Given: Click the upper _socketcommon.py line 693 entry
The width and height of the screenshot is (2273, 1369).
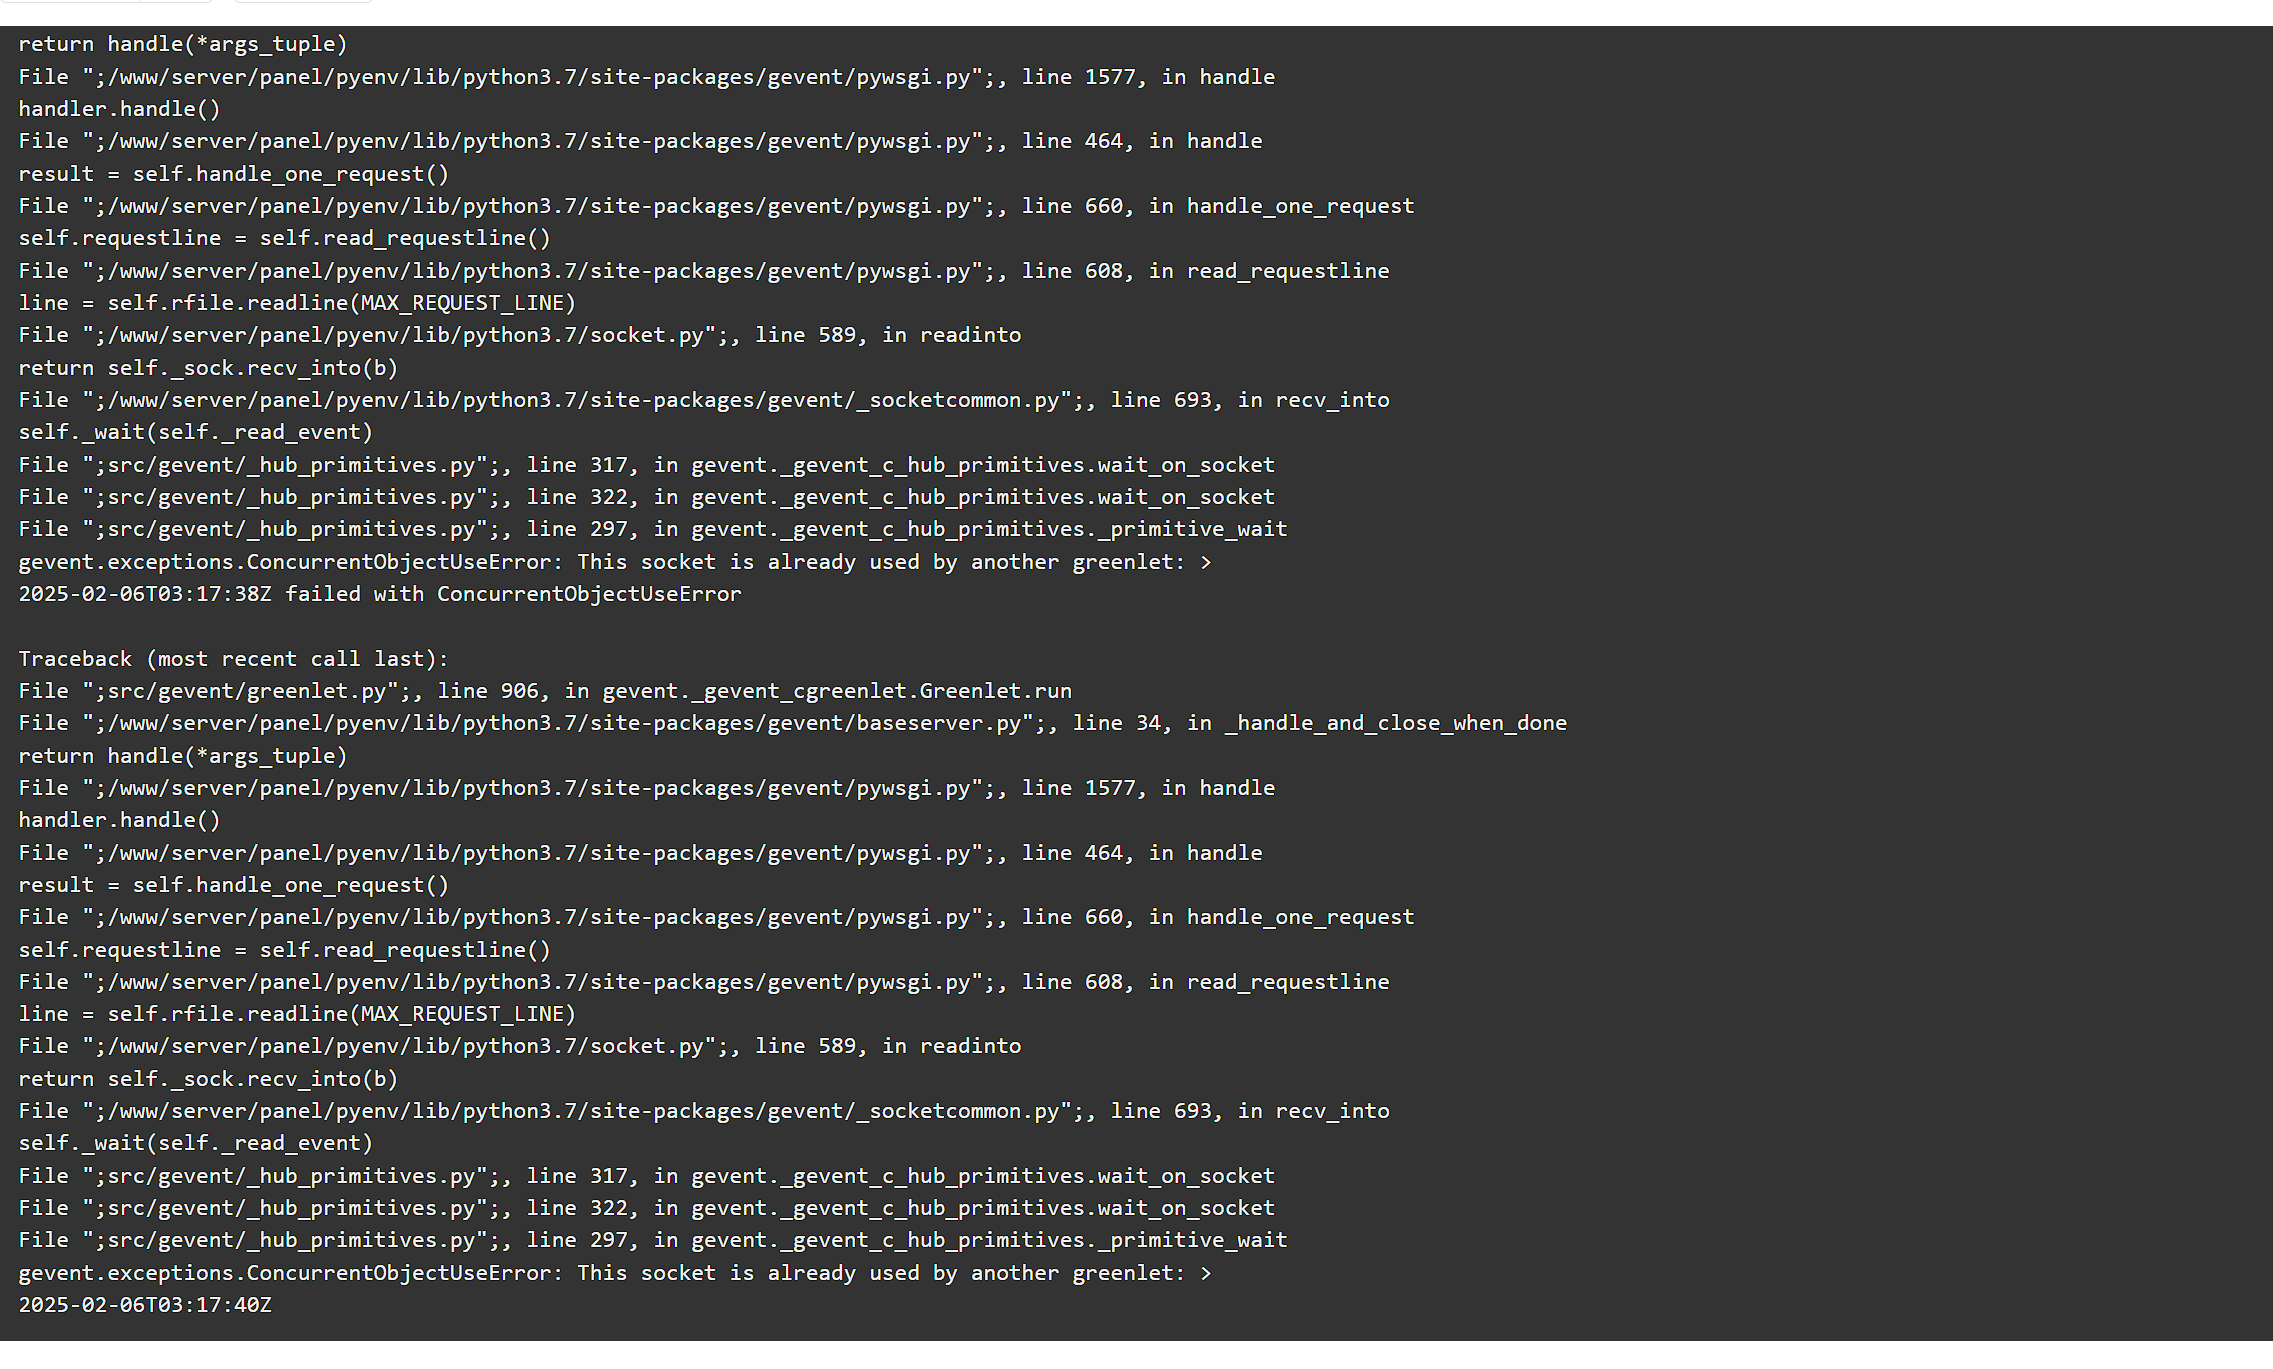Looking at the screenshot, I should pyautogui.click(x=703, y=399).
